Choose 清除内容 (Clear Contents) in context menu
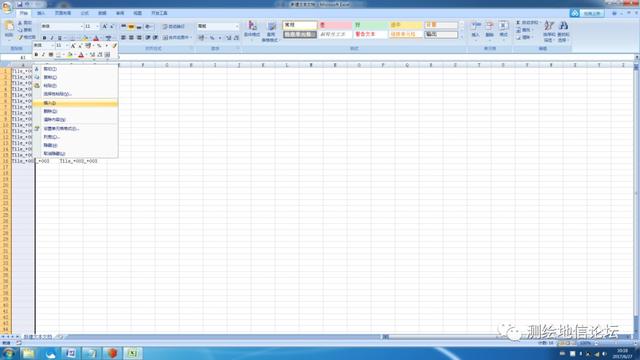 (x=75, y=120)
